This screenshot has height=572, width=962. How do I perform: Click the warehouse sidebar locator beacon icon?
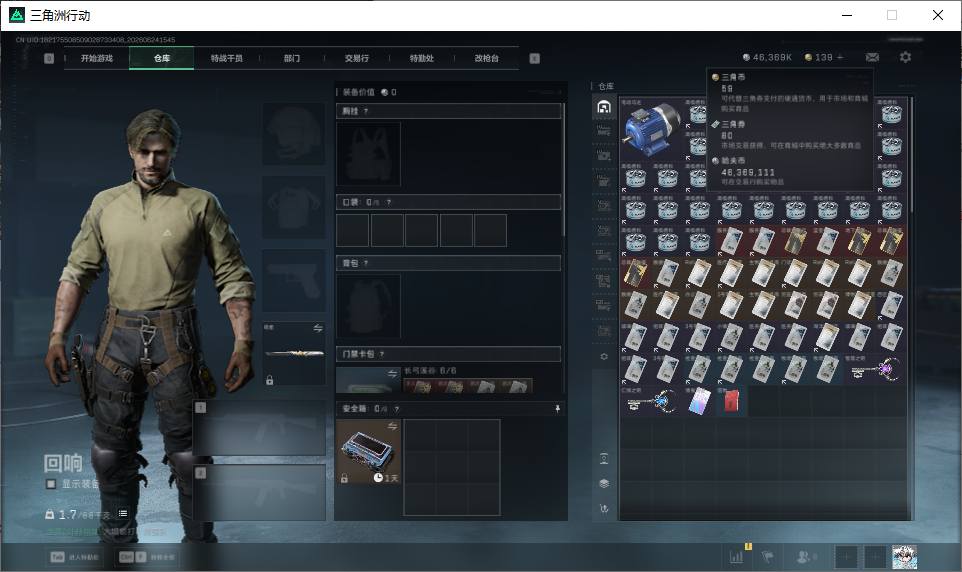click(604, 458)
